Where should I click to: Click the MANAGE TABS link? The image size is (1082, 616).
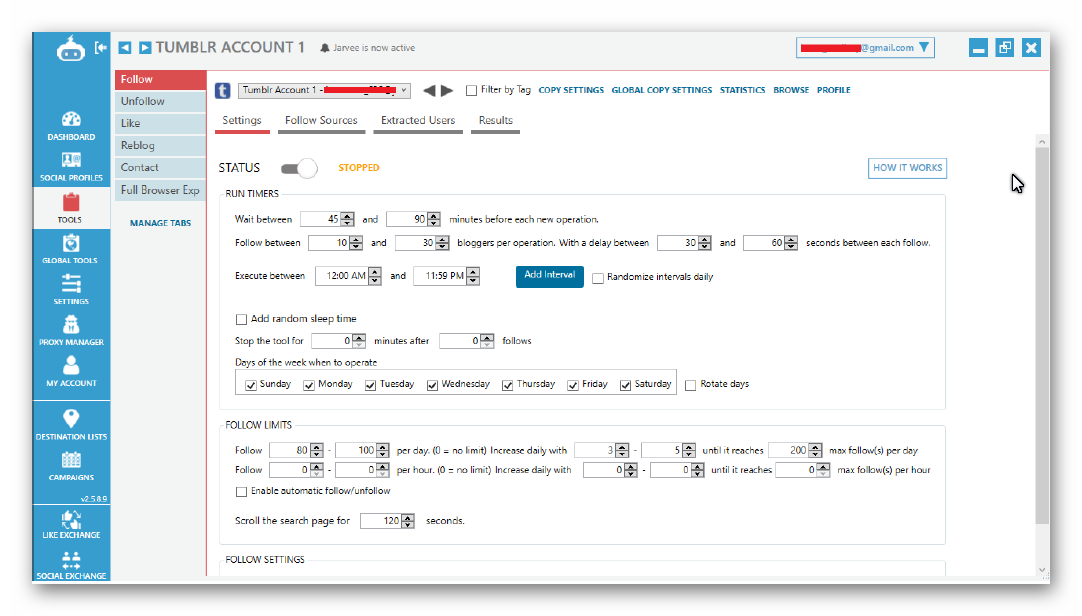[x=160, y=223]
